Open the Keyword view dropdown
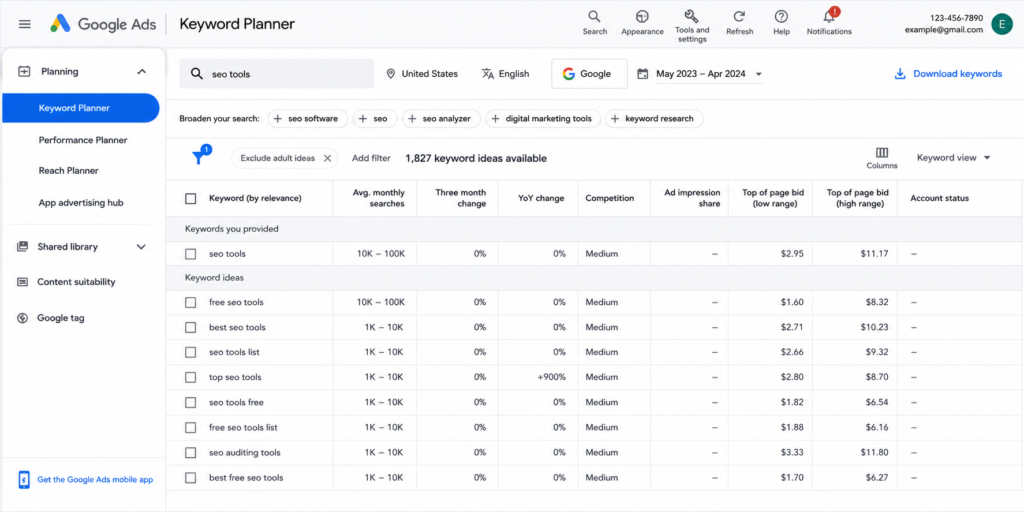The width and height of the screenshot is (1024, 512). [953, 157]
